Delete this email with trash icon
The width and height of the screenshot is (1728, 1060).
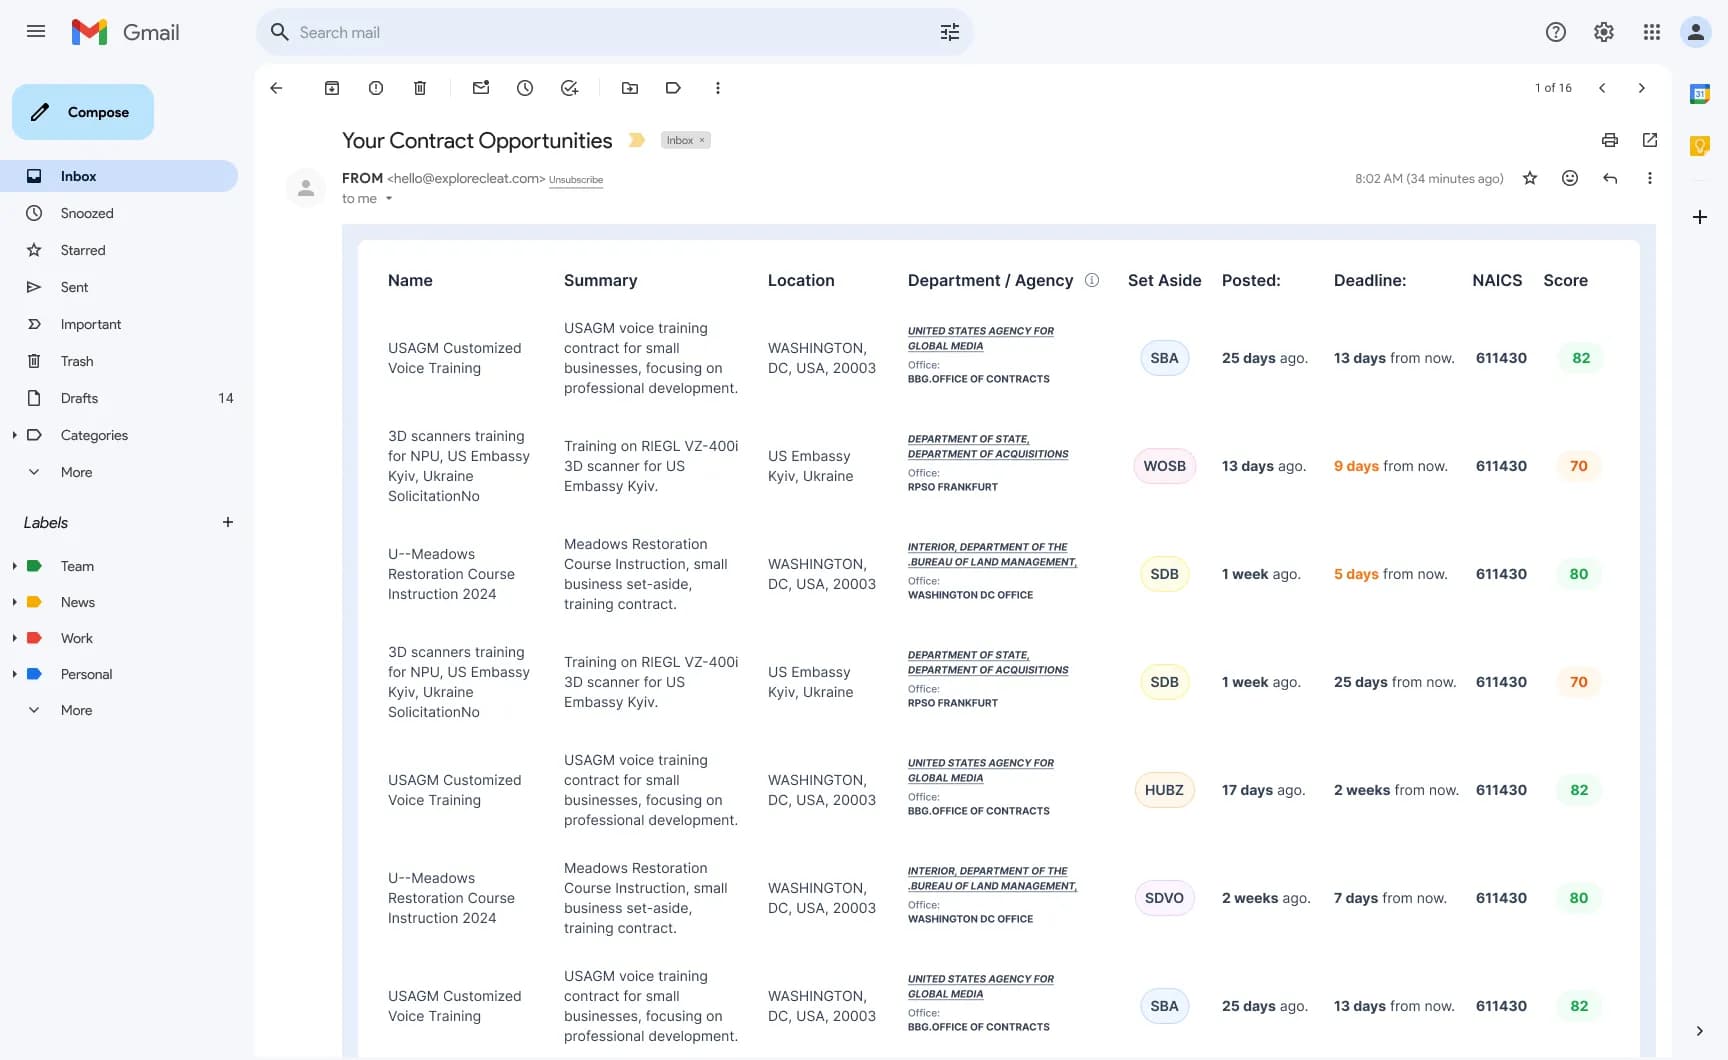pyautogui.click(x=420, y=88)
